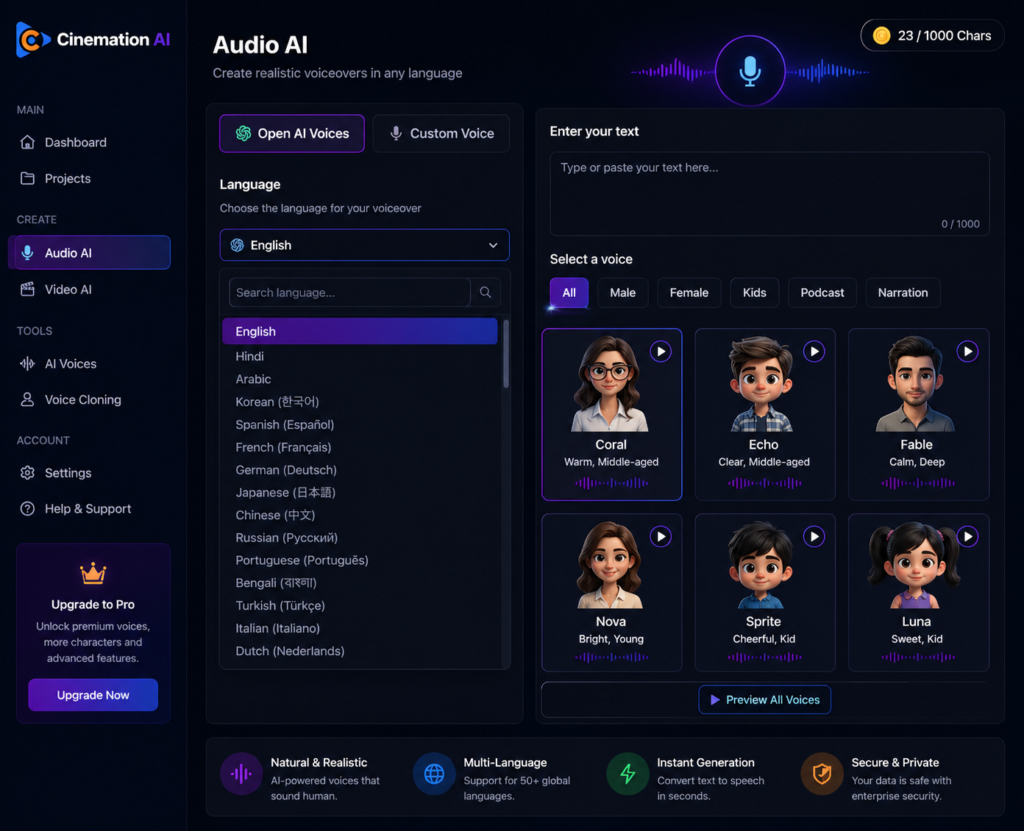Play the Coral voice preview
The image size is (1024, 831).
(x=661, y=351)
